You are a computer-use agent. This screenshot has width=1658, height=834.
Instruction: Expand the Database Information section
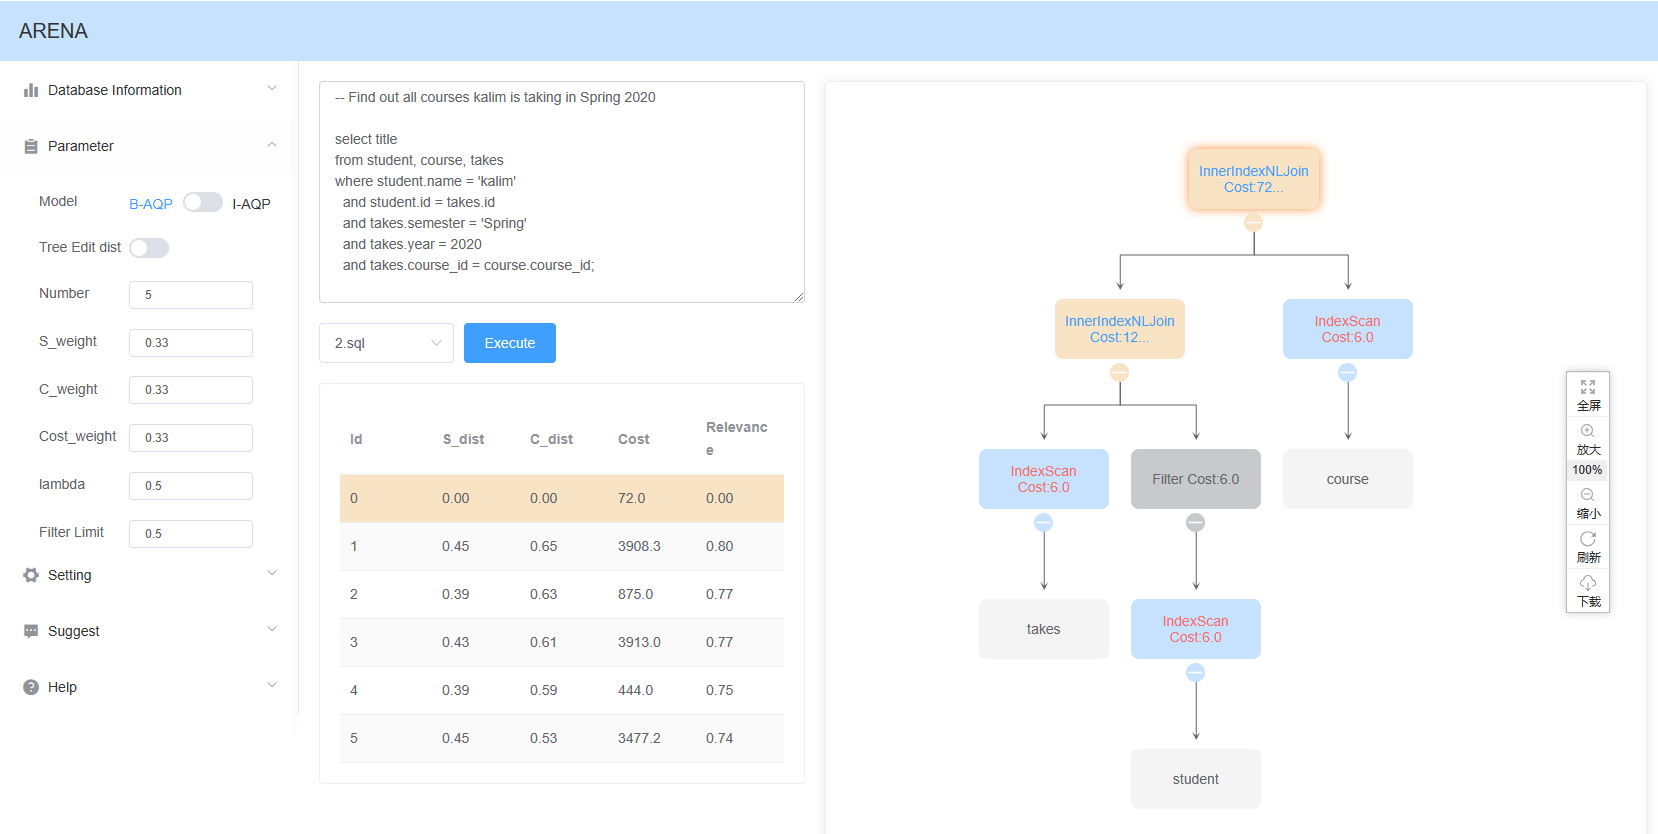(150, 90)
